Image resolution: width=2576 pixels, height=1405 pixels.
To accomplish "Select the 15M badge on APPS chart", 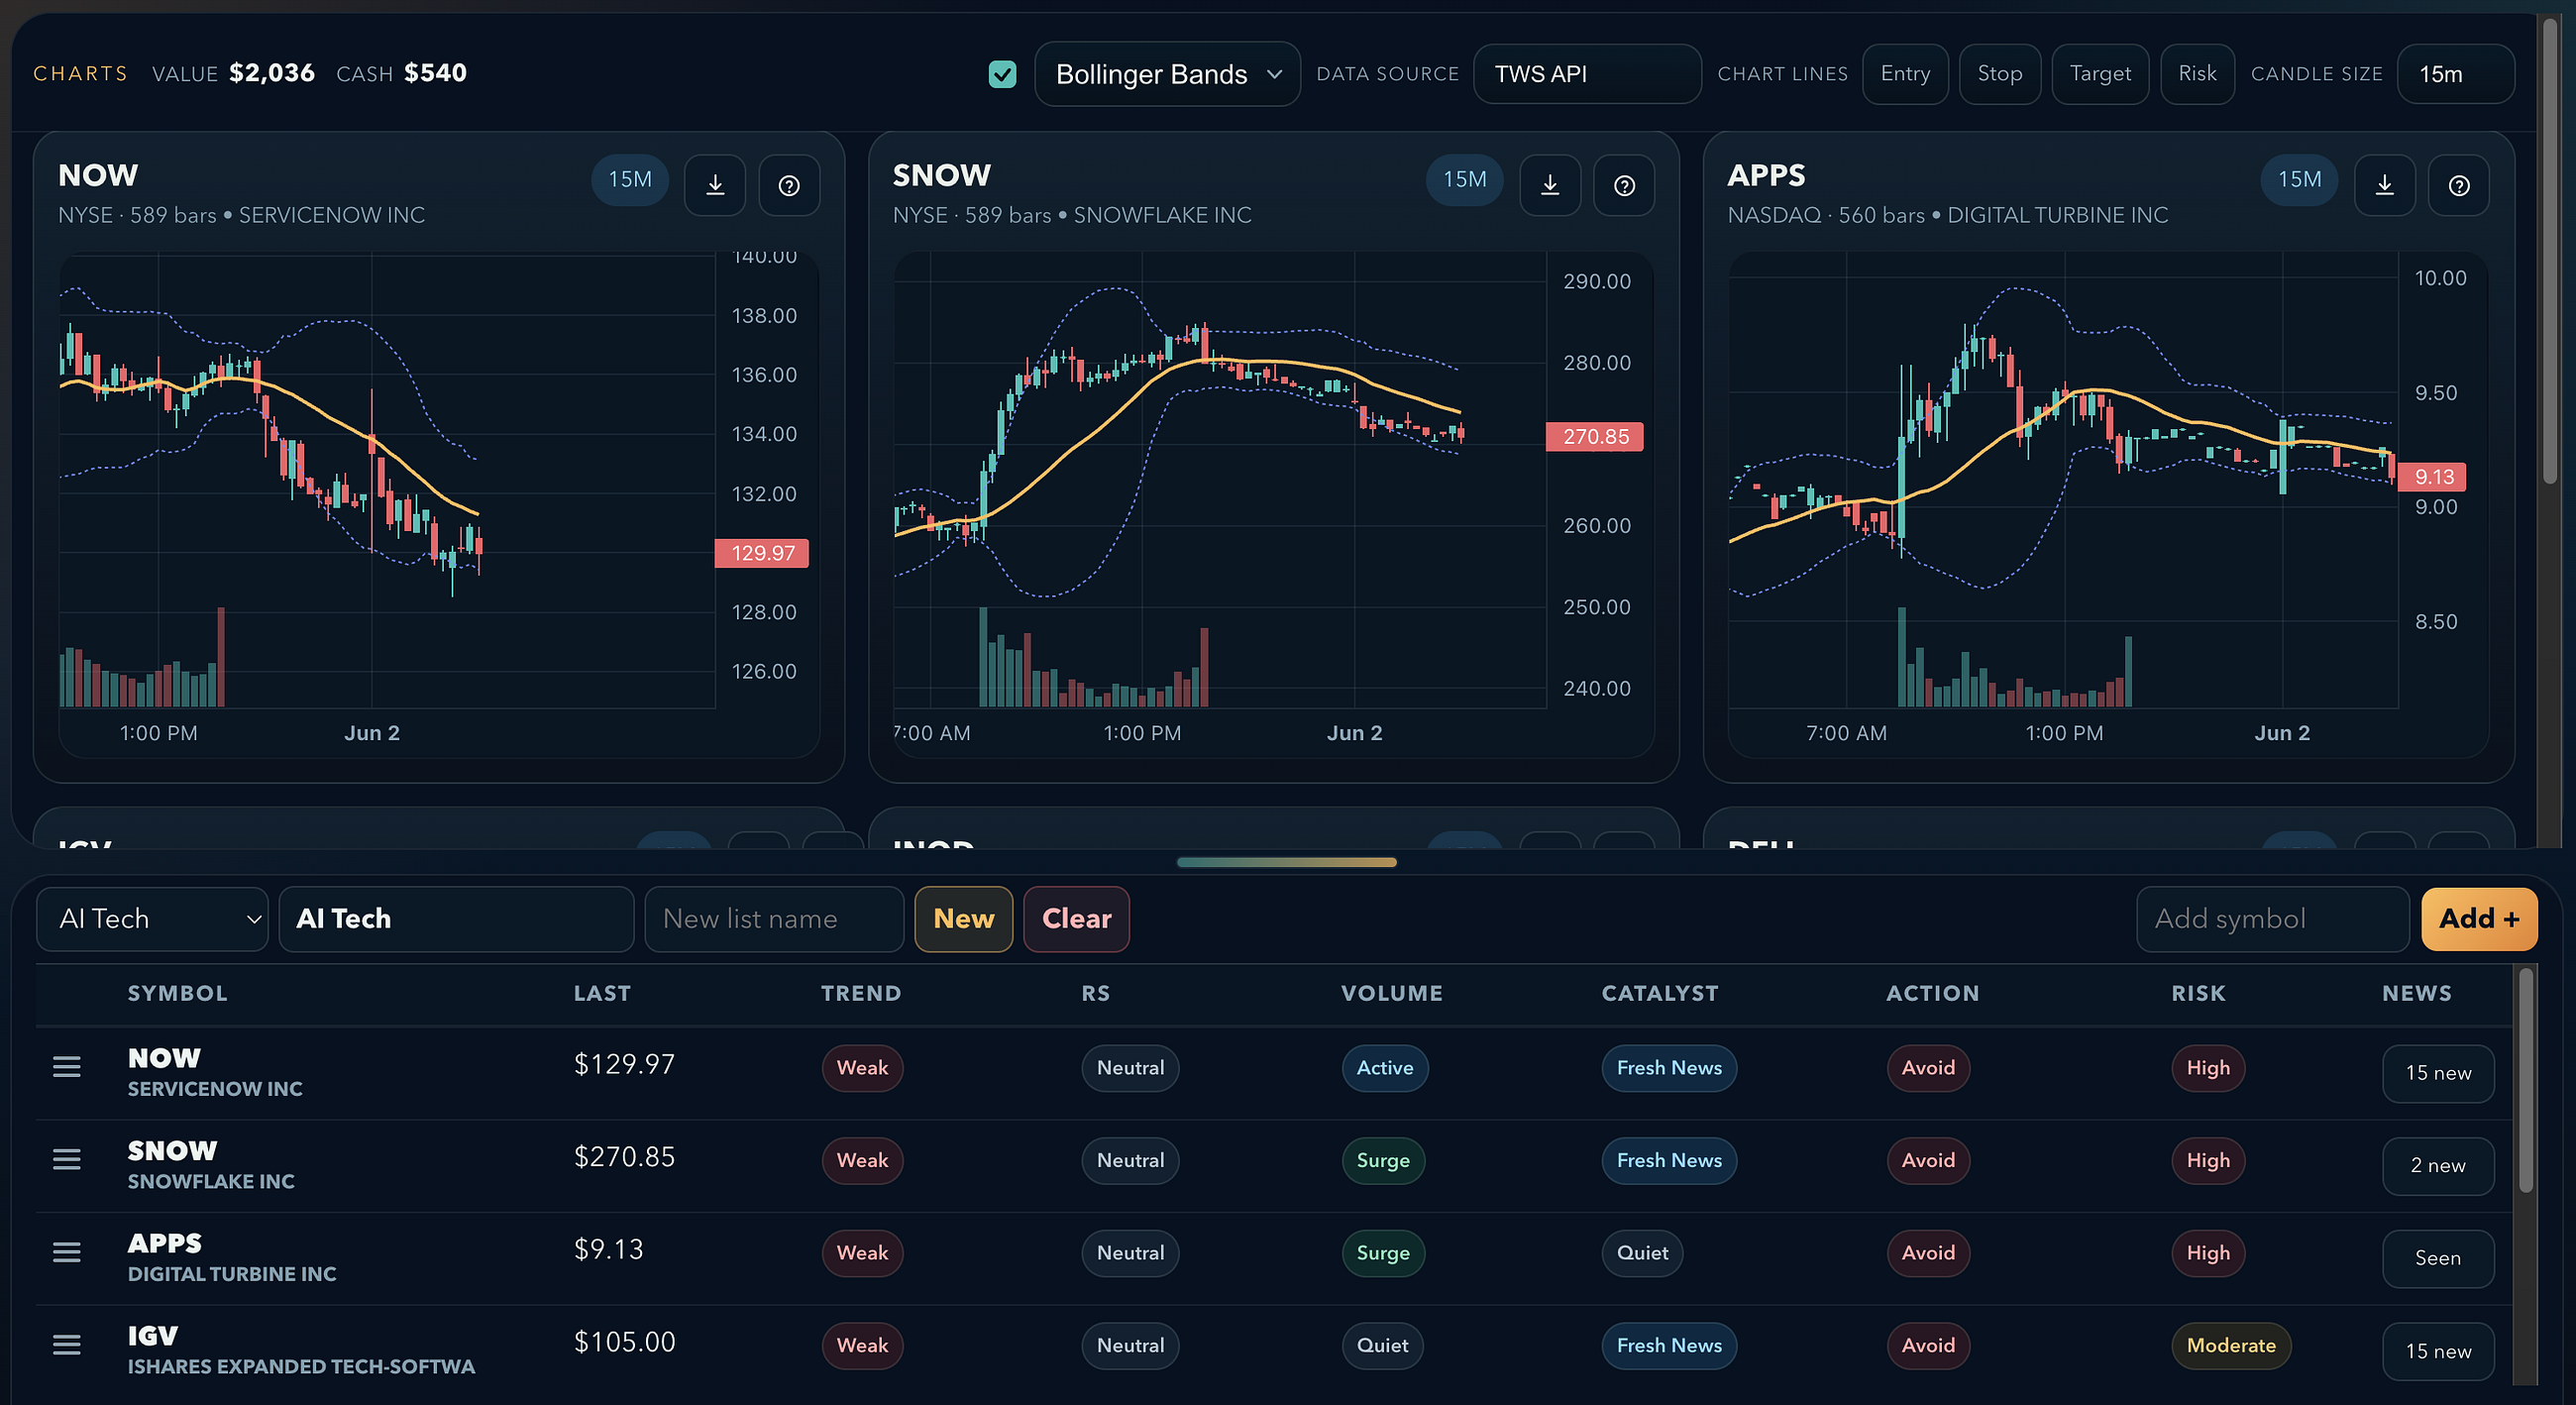I will coord(2299,180).
